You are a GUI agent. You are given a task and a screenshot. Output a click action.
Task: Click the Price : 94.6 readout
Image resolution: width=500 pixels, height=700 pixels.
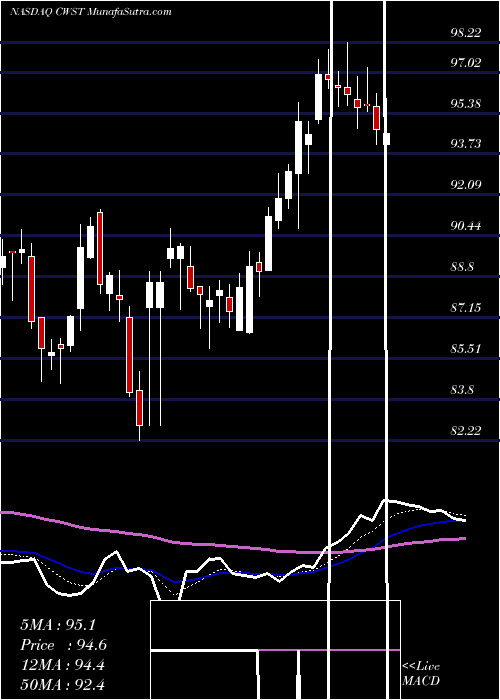tap(63, 645)
